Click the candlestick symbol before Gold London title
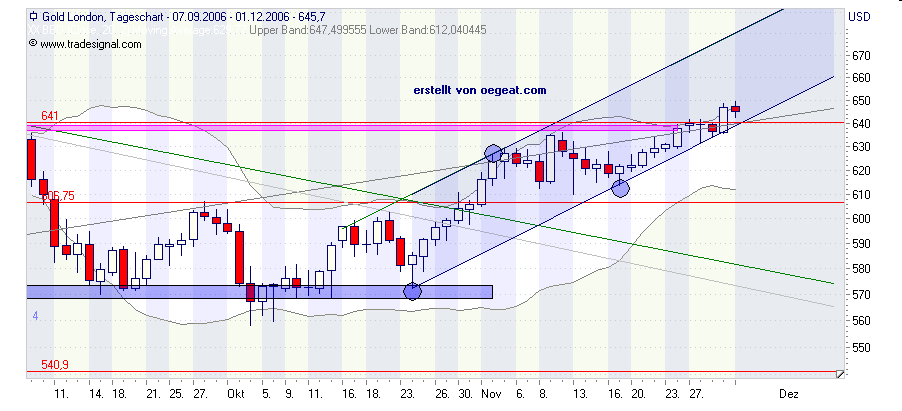 (x=33, y=17)
